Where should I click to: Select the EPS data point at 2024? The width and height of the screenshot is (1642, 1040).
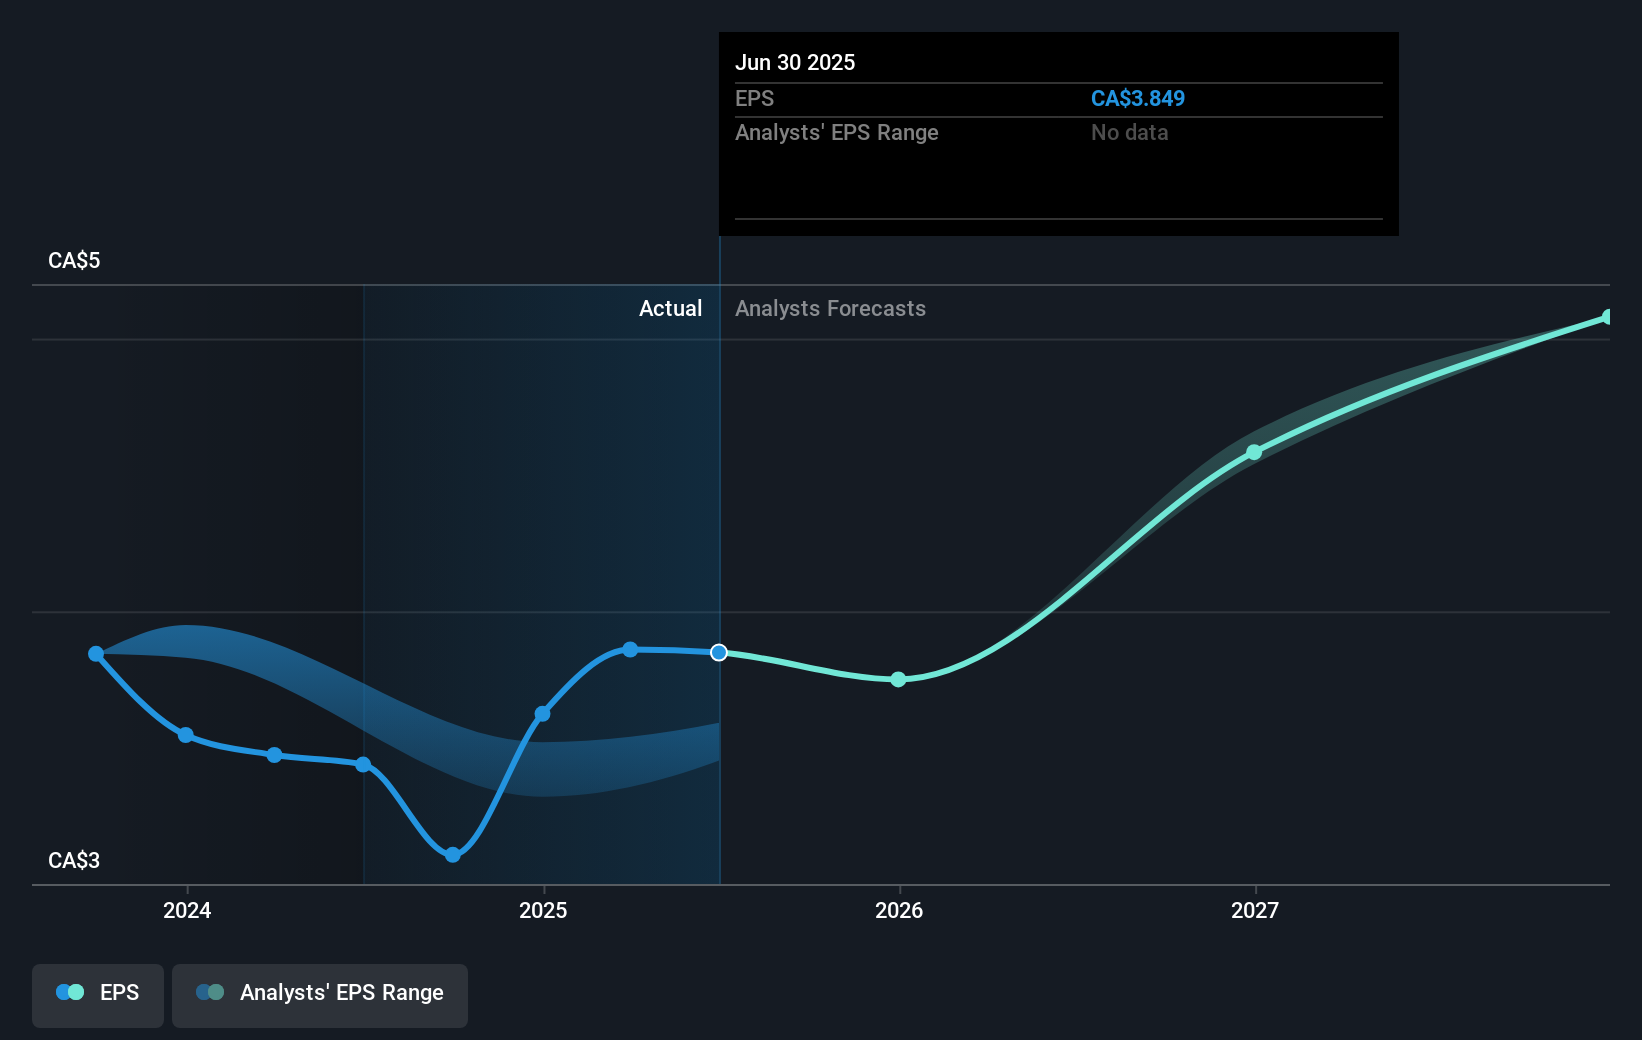186,735
